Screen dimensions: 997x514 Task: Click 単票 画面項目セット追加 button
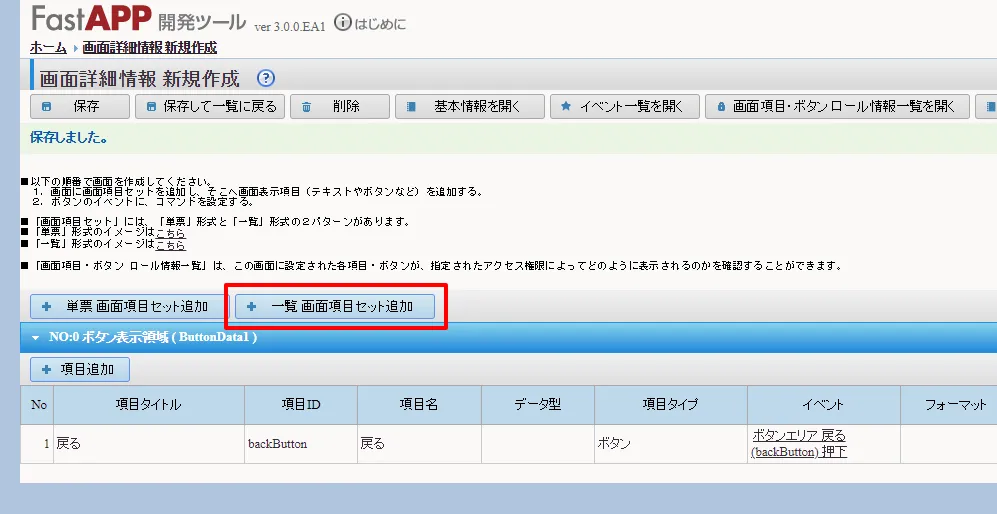(x=129, y=307)
